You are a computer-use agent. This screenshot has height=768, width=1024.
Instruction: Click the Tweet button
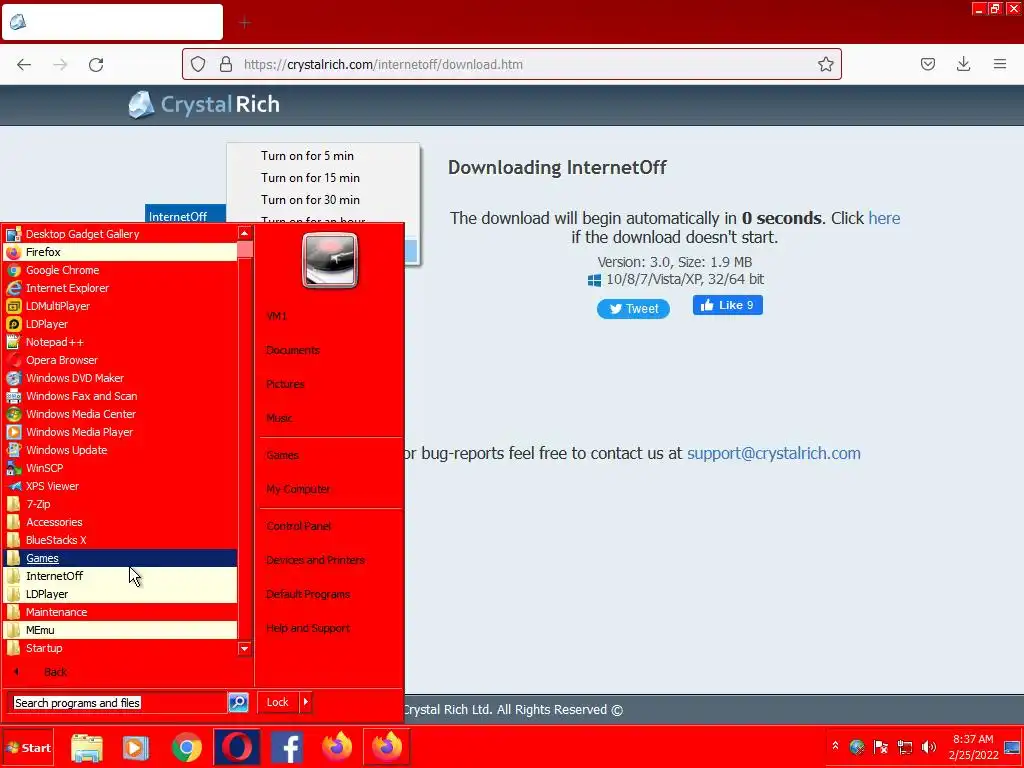(633, 309)
